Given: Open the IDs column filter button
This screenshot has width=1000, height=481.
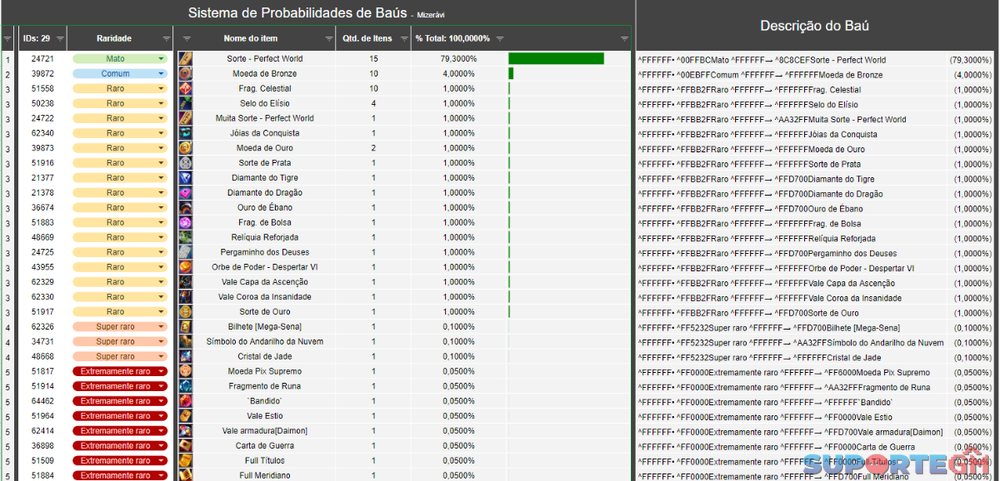Looking at the screenshot, I should [x=60, y=38].
